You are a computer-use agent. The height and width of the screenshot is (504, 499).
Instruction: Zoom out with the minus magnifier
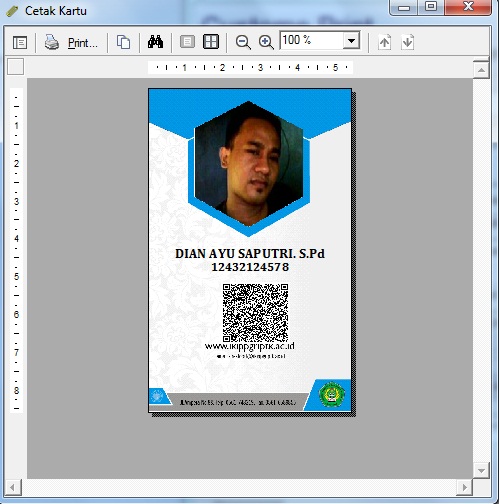tap(243, 42)
